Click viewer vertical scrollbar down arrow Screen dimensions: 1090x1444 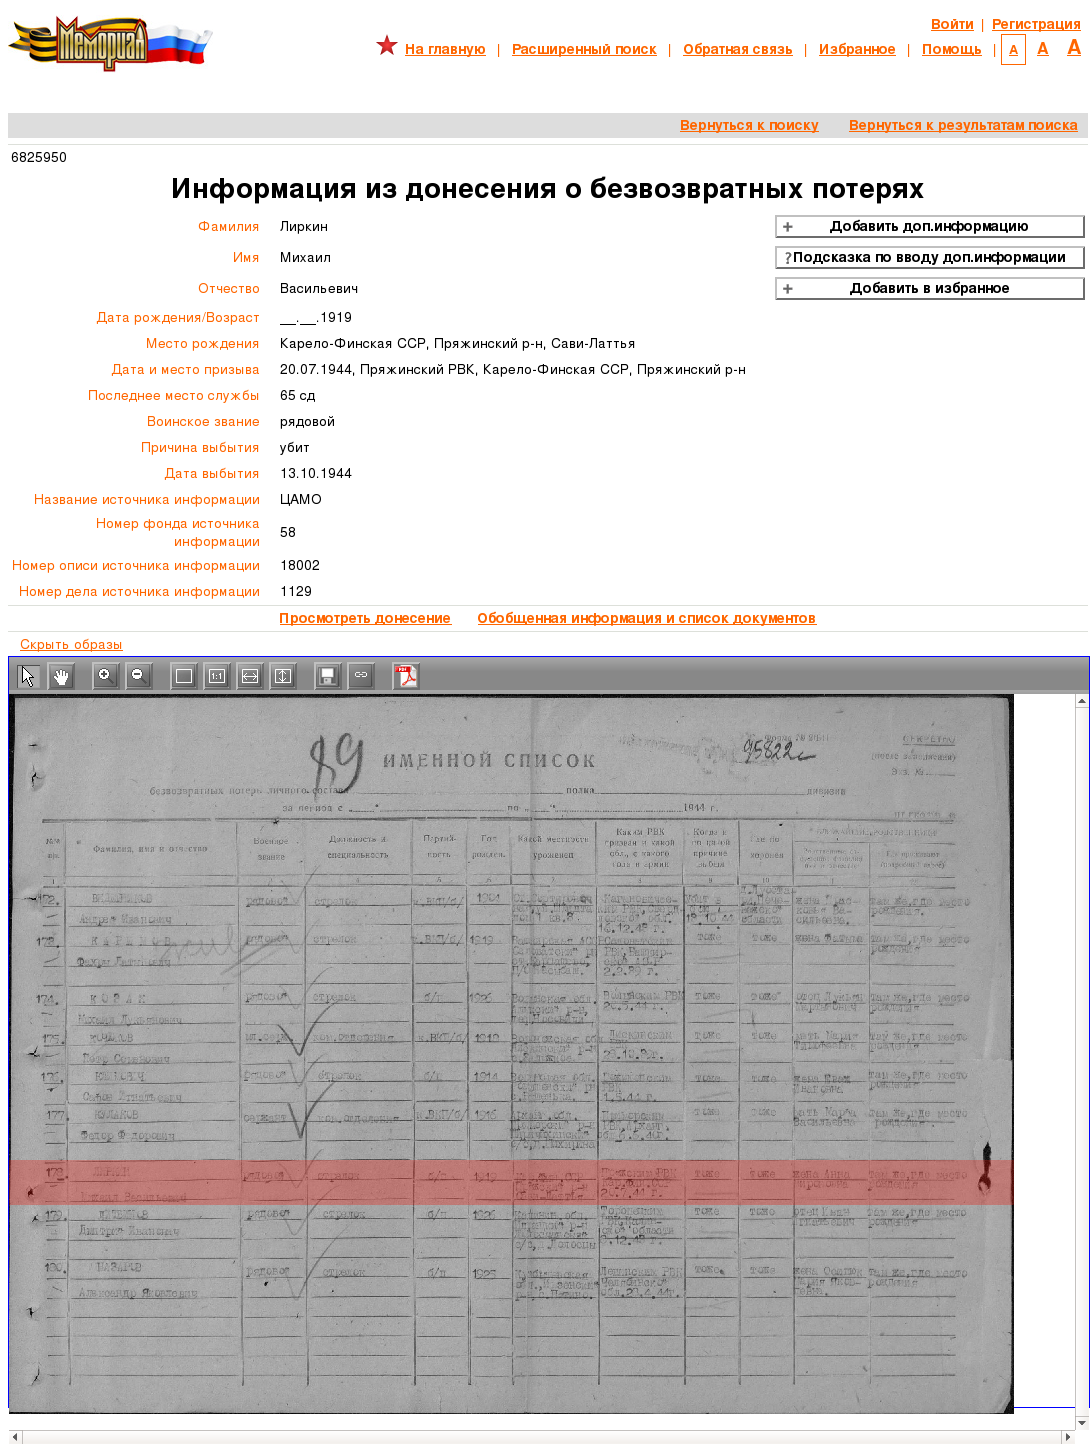pyautogui.click(x=1082, y=1422)
